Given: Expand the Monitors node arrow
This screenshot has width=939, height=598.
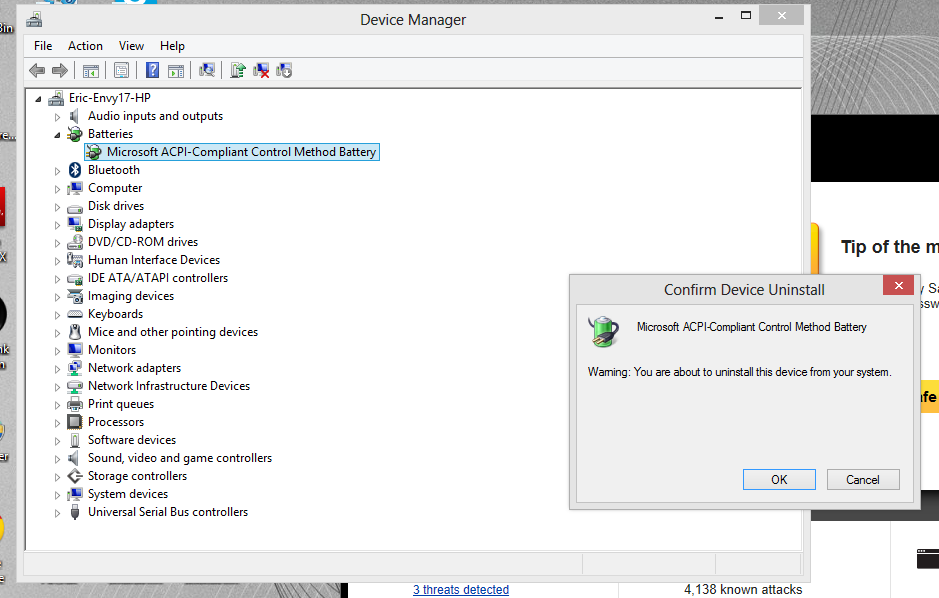Looking at the screenshot, I should pos(57,351).
